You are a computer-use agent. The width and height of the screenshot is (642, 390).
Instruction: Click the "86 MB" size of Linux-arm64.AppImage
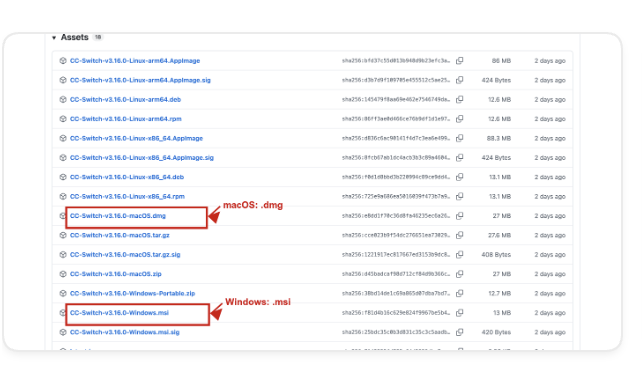(501, 61)
